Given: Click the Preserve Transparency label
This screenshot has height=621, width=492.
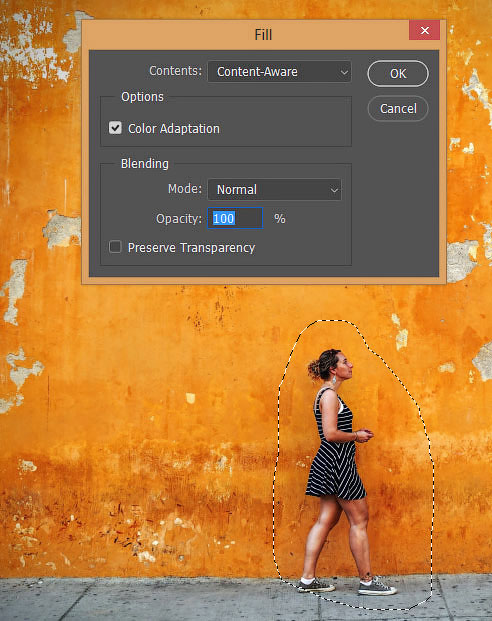Looking at the screenshot, I should [x=191, y=248].
